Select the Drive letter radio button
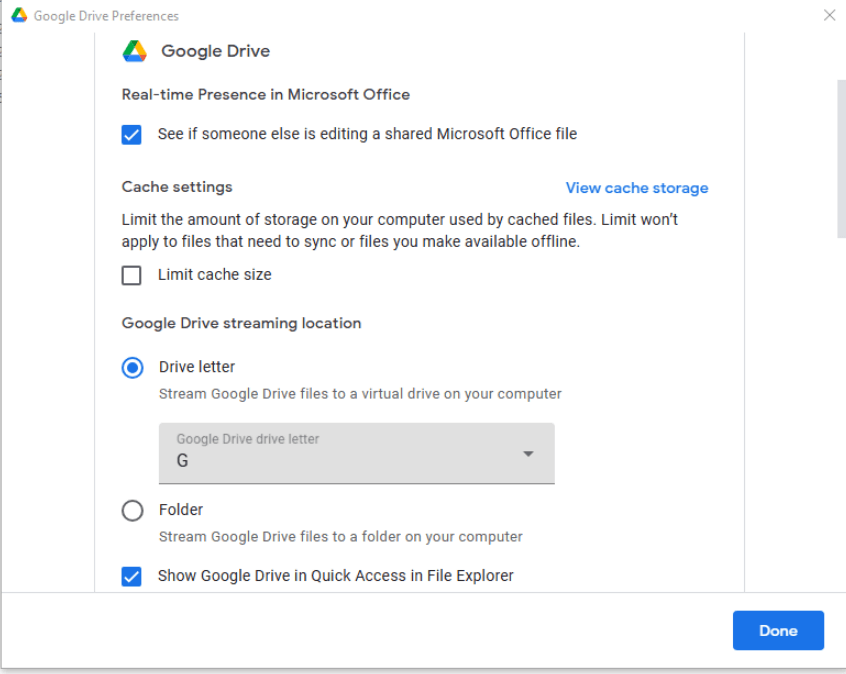 (x=132, y=368)
